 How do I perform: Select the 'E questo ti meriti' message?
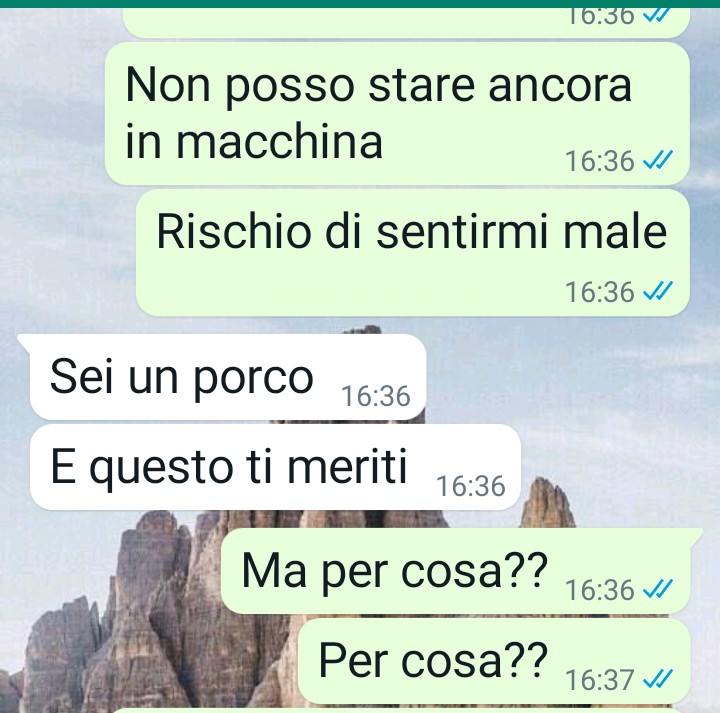point(275,467)
